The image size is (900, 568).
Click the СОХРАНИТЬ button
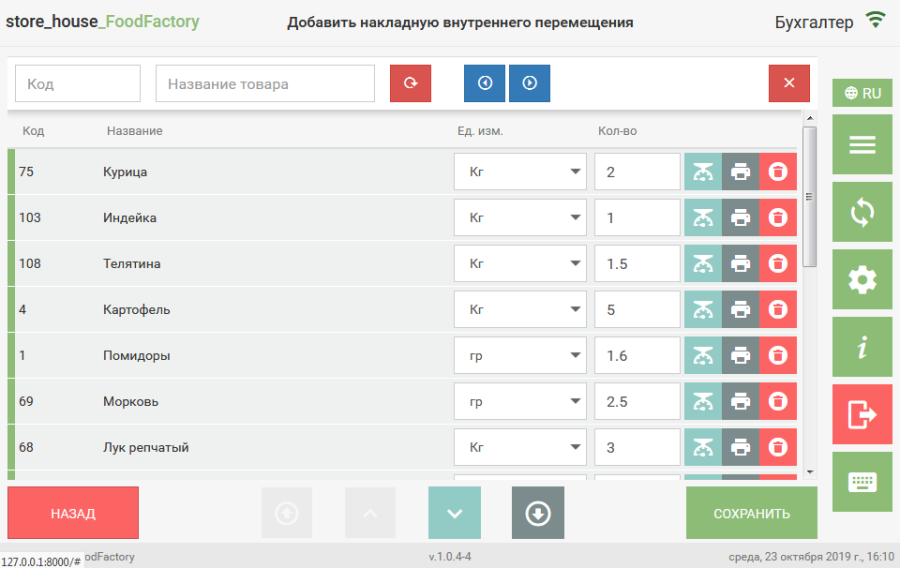751,514
